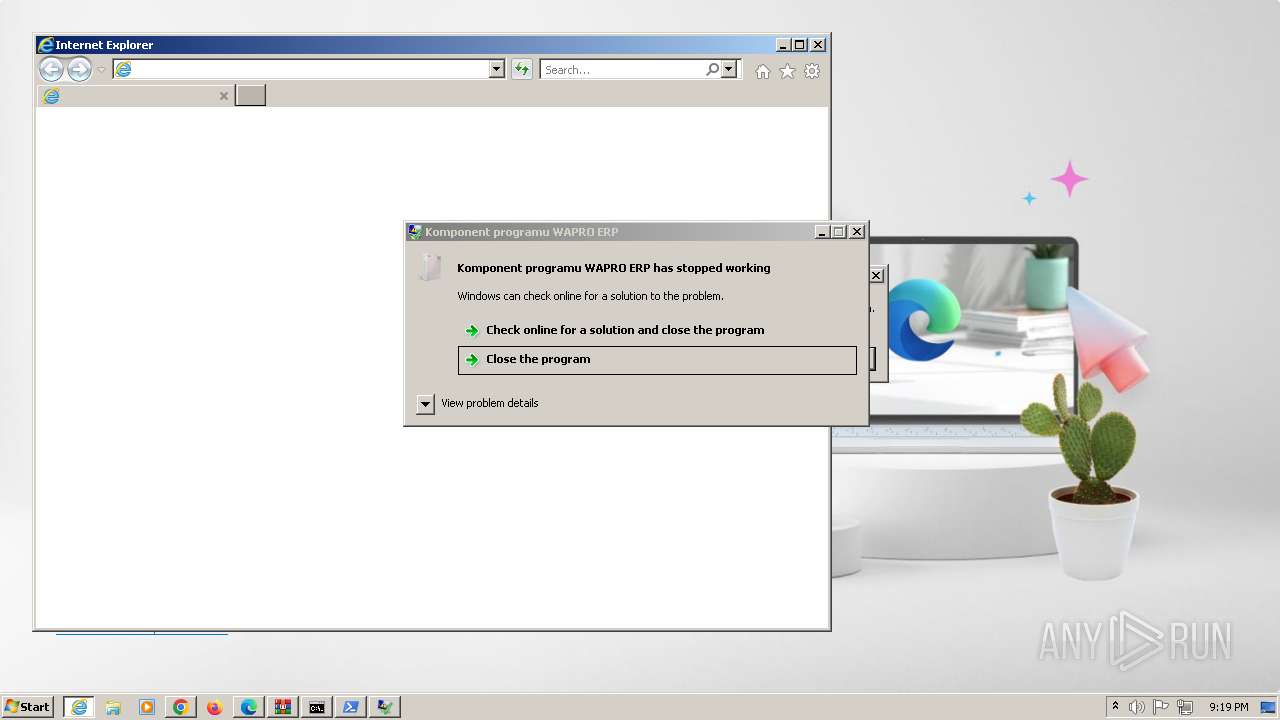Open Firefox from the taskbar
This screenshot has height=720, width=1280.
point(214,707)
